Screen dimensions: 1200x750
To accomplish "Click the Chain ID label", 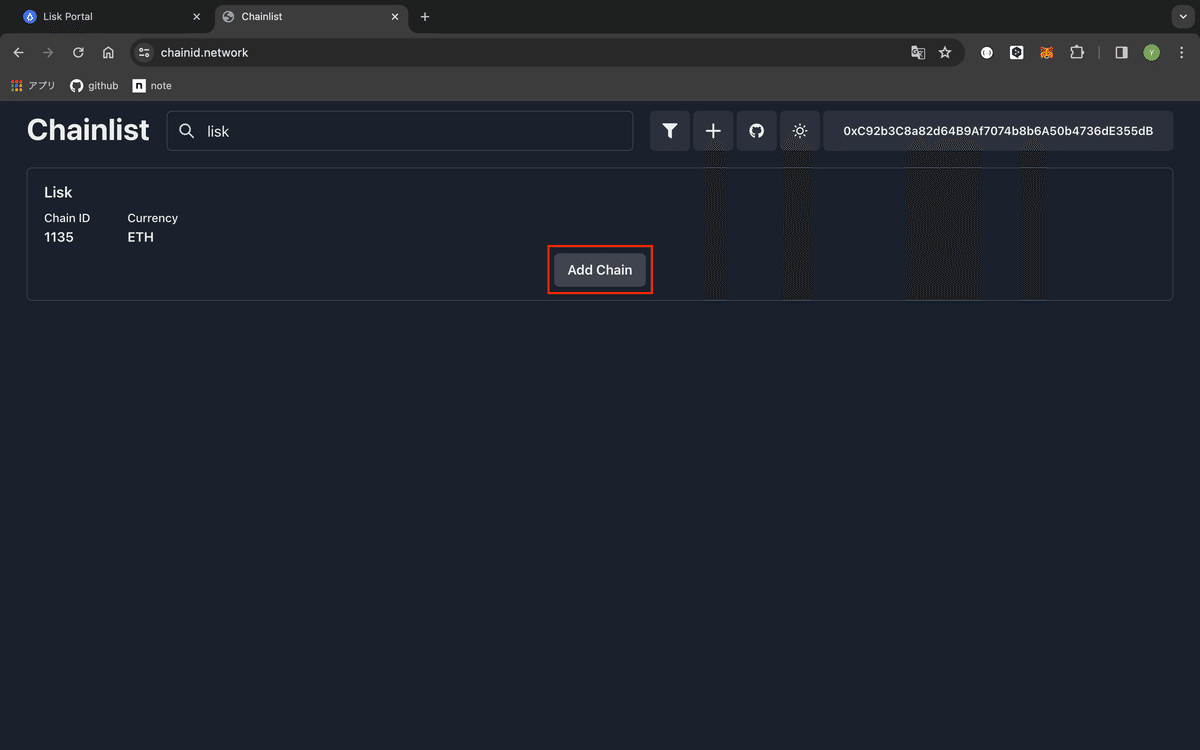I will click(67, 218).
